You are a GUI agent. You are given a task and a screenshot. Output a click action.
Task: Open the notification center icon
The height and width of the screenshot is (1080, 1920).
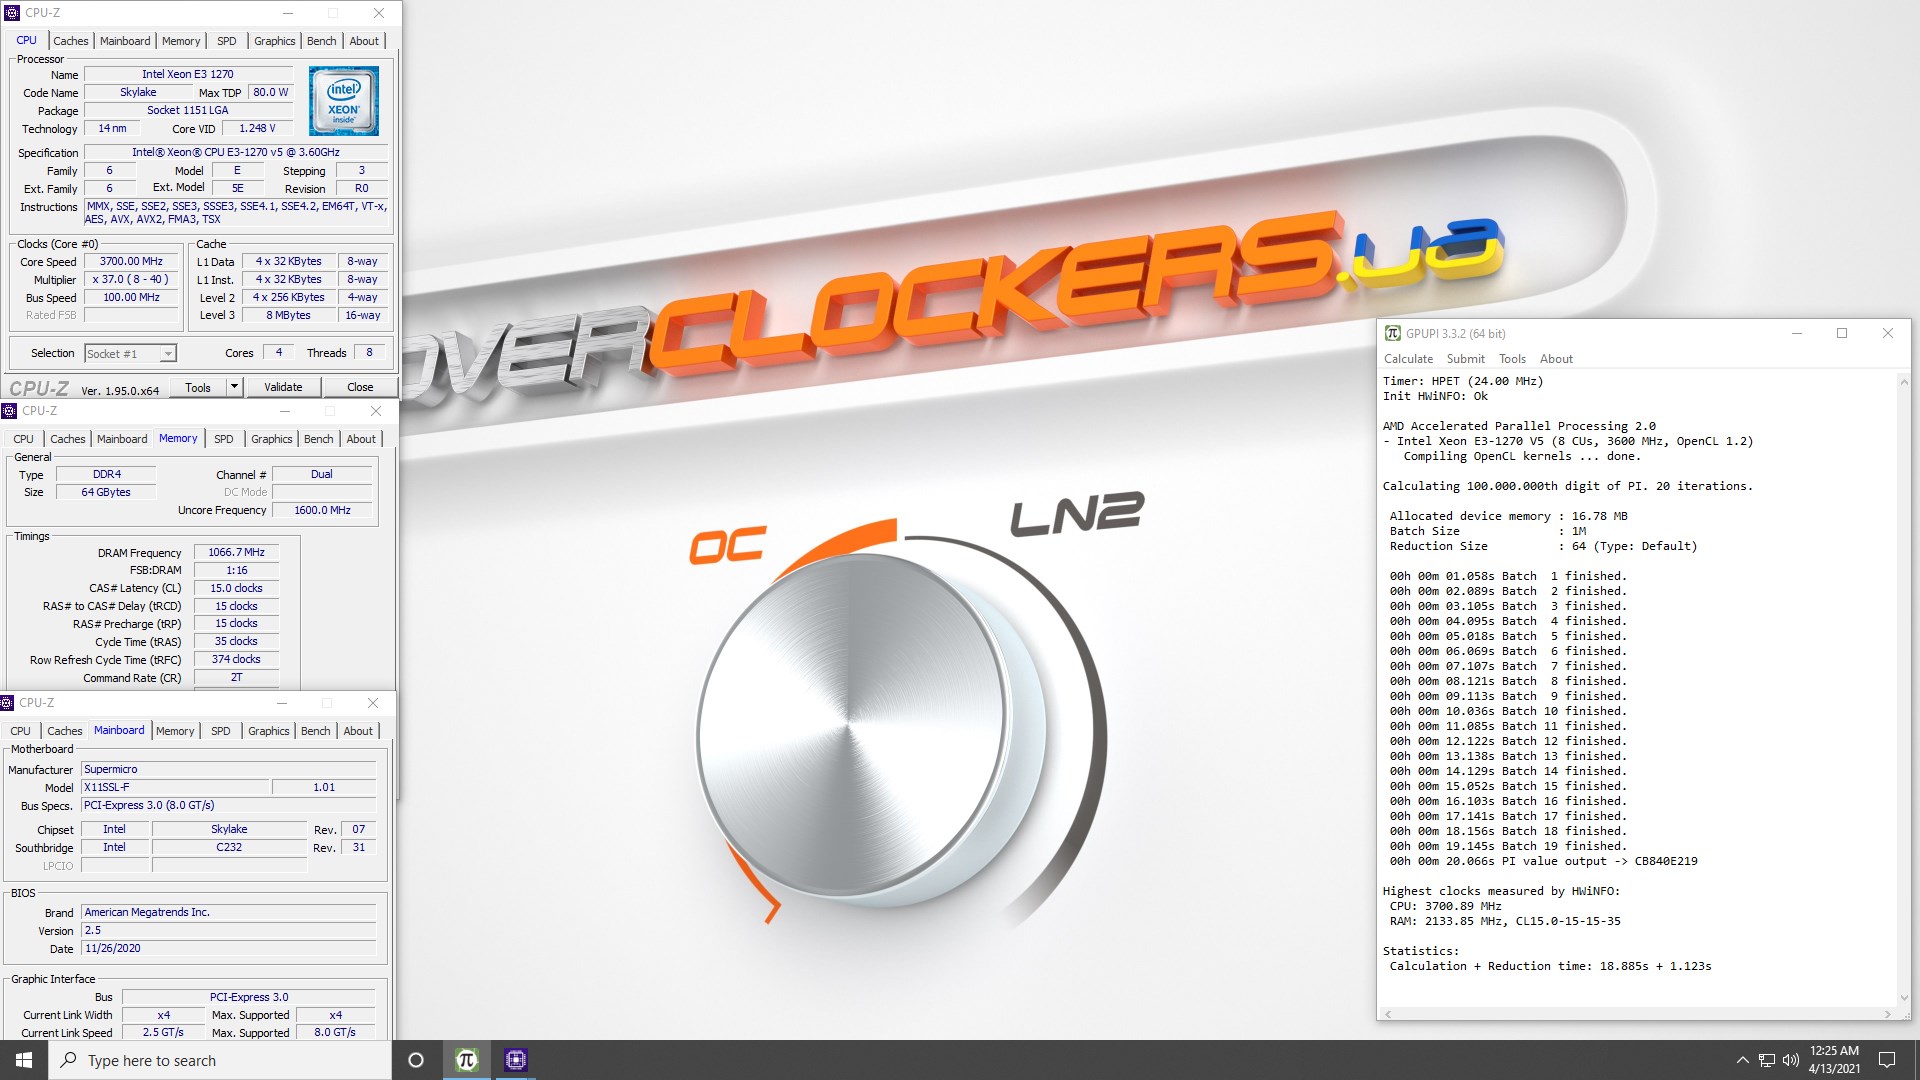1887,1060
